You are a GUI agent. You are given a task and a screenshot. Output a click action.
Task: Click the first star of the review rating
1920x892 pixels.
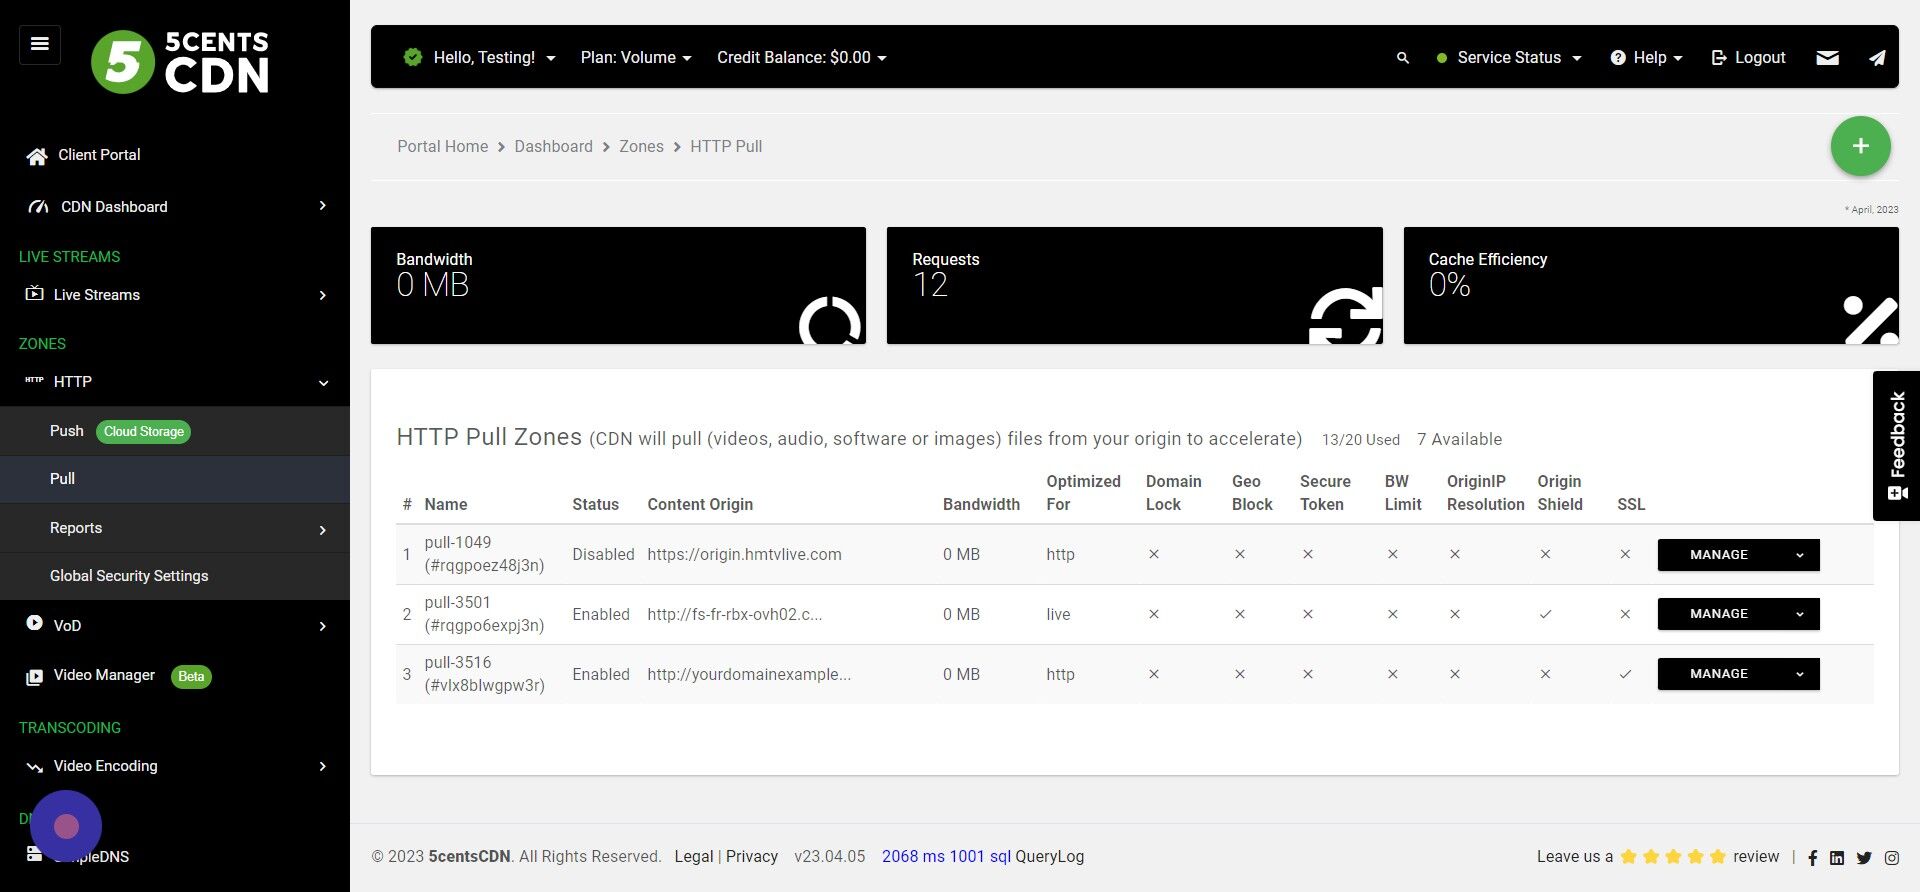[1629, 857]
